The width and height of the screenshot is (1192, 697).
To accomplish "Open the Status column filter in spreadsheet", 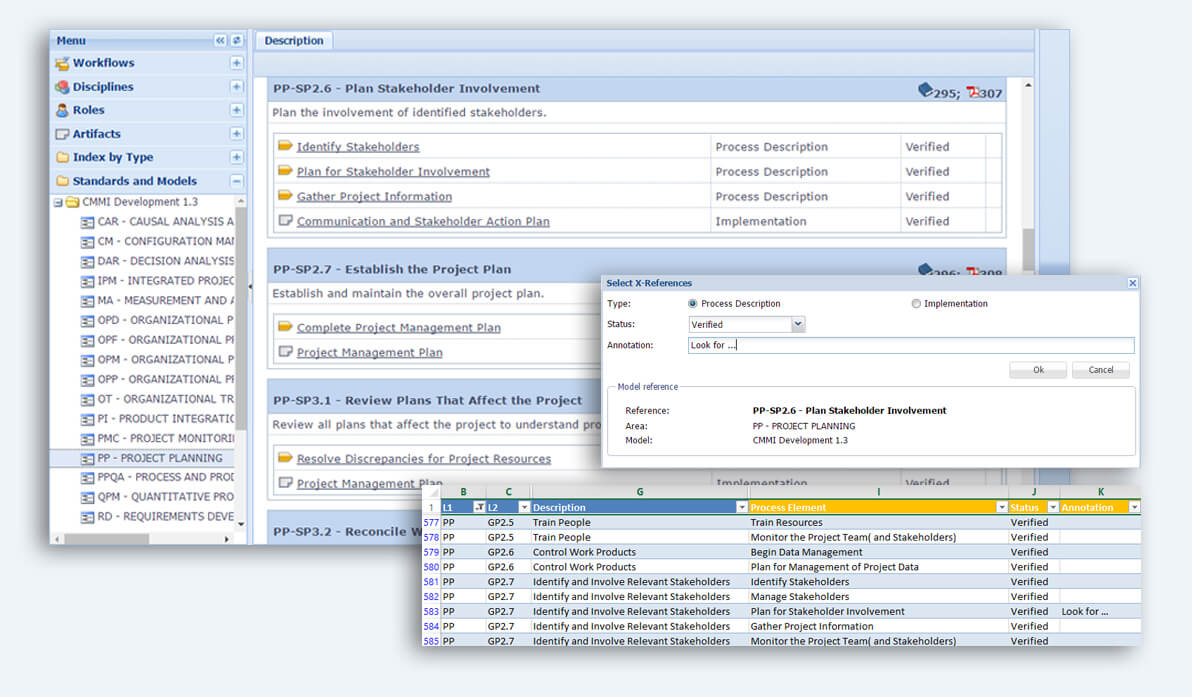I will 1053,507.
